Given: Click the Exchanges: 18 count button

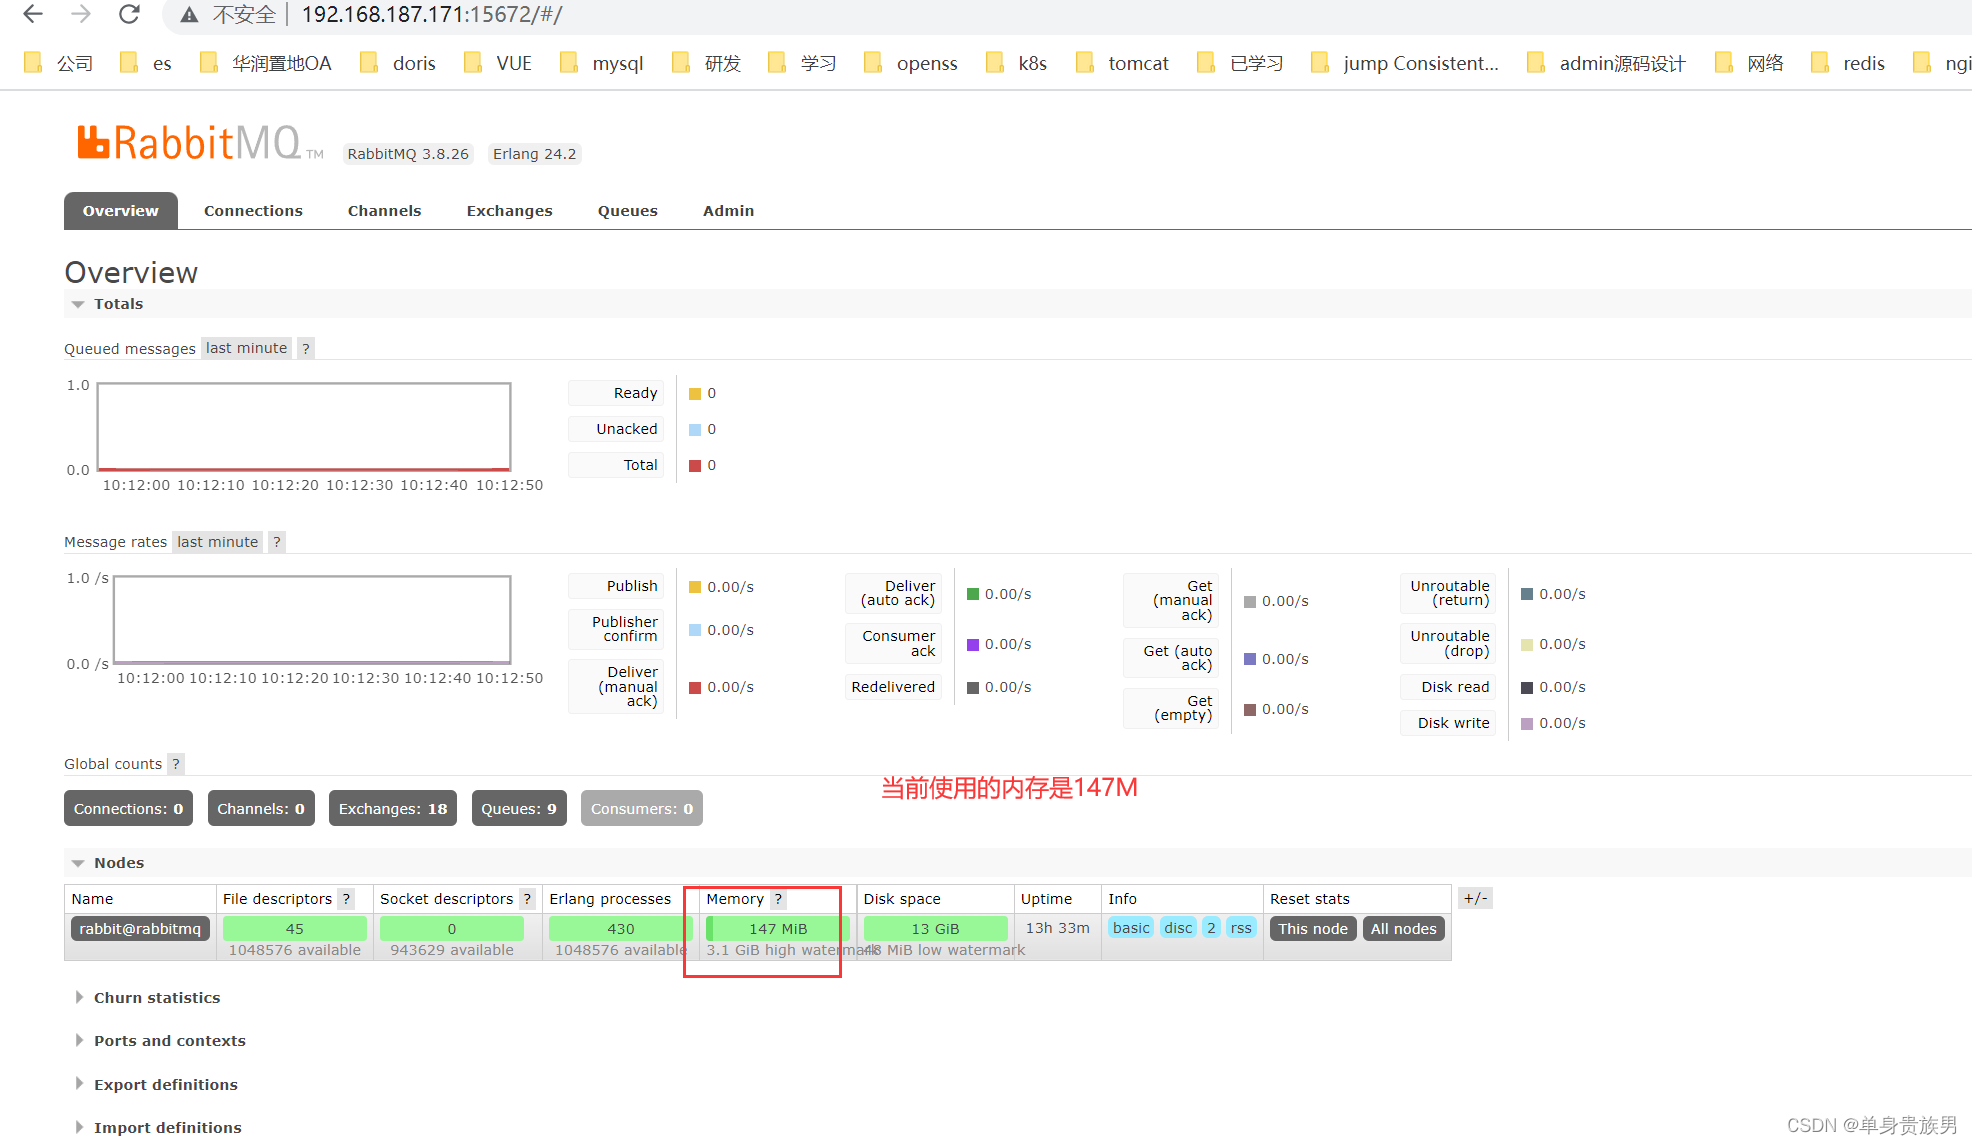Looking at the screenshot, I should tap(393, 808).
